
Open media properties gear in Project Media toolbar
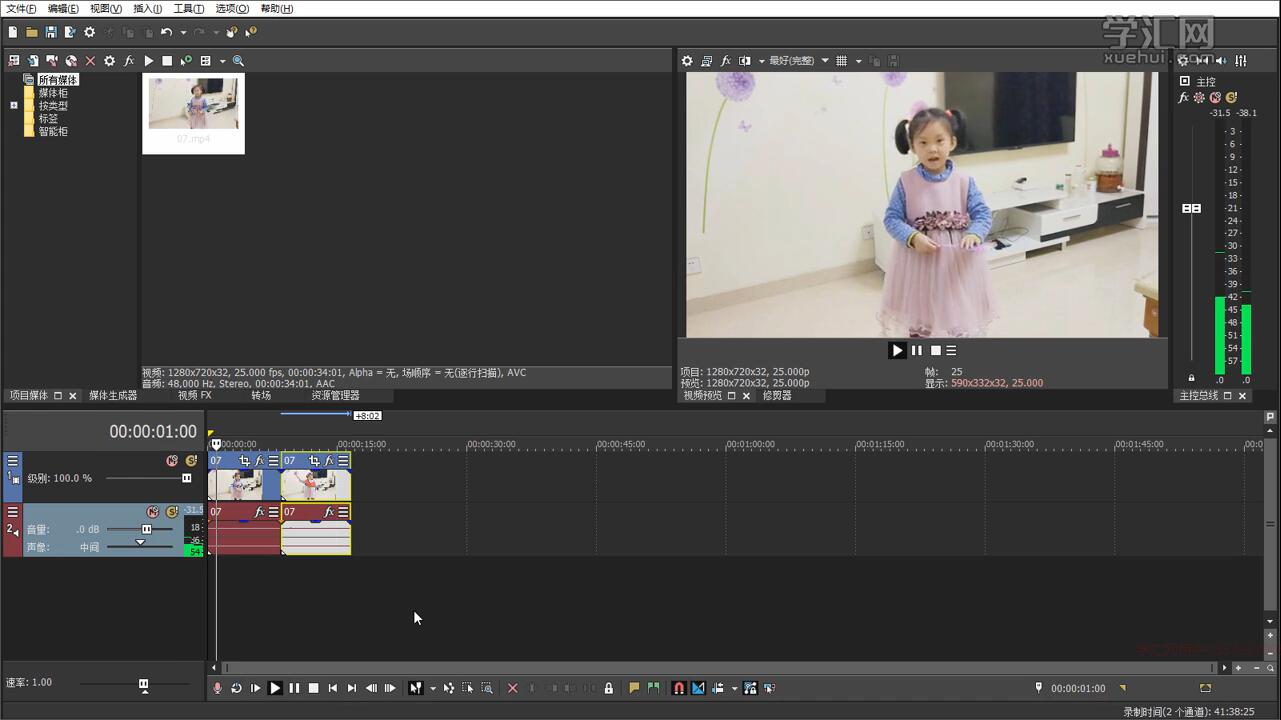click(110, 61)
